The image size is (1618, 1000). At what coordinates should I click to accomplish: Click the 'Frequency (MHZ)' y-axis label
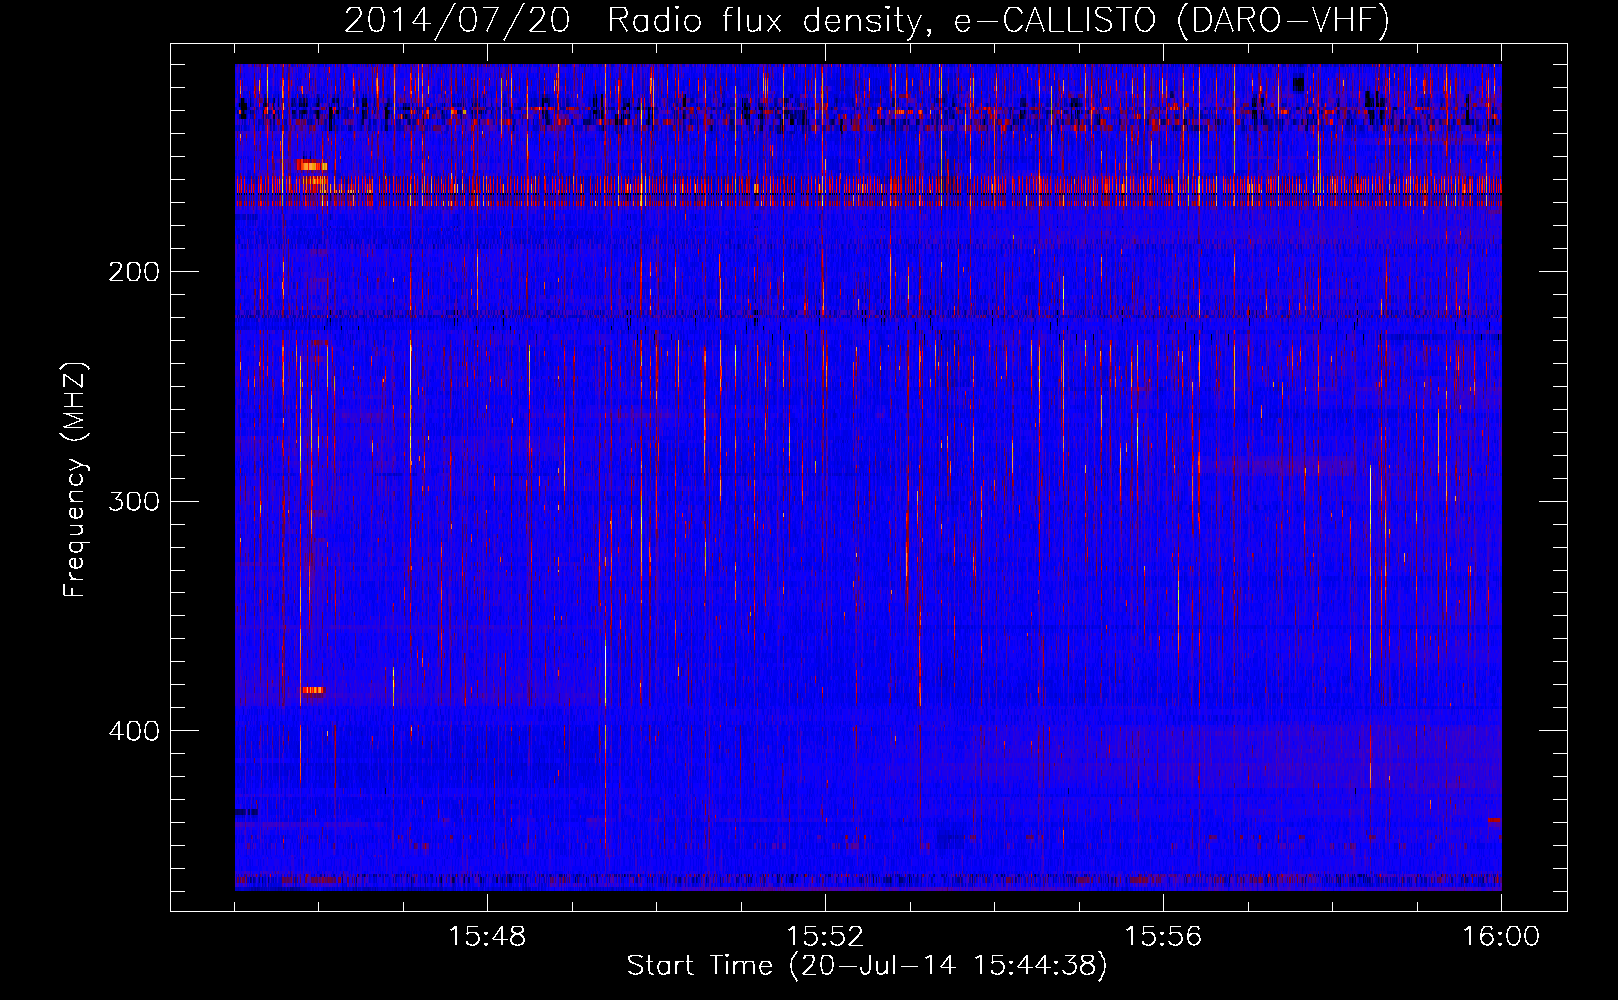(x=76, y=480)
